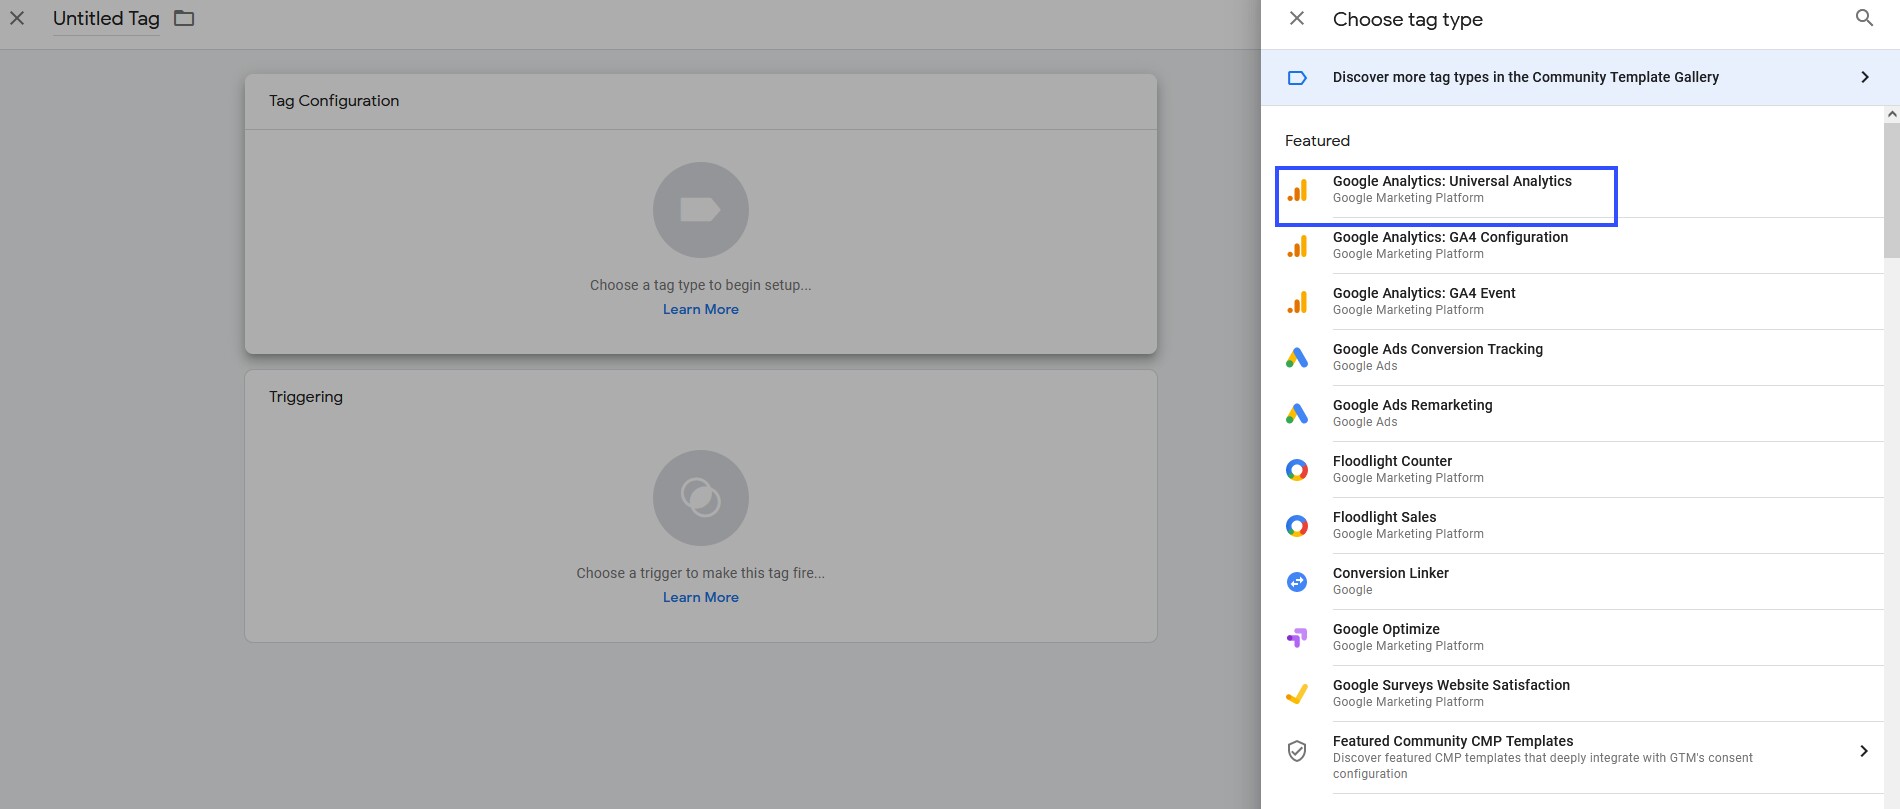Click the search icon in tag type panel
This screenshot has height=809, width=1900.
click(x=1864, y=18)
